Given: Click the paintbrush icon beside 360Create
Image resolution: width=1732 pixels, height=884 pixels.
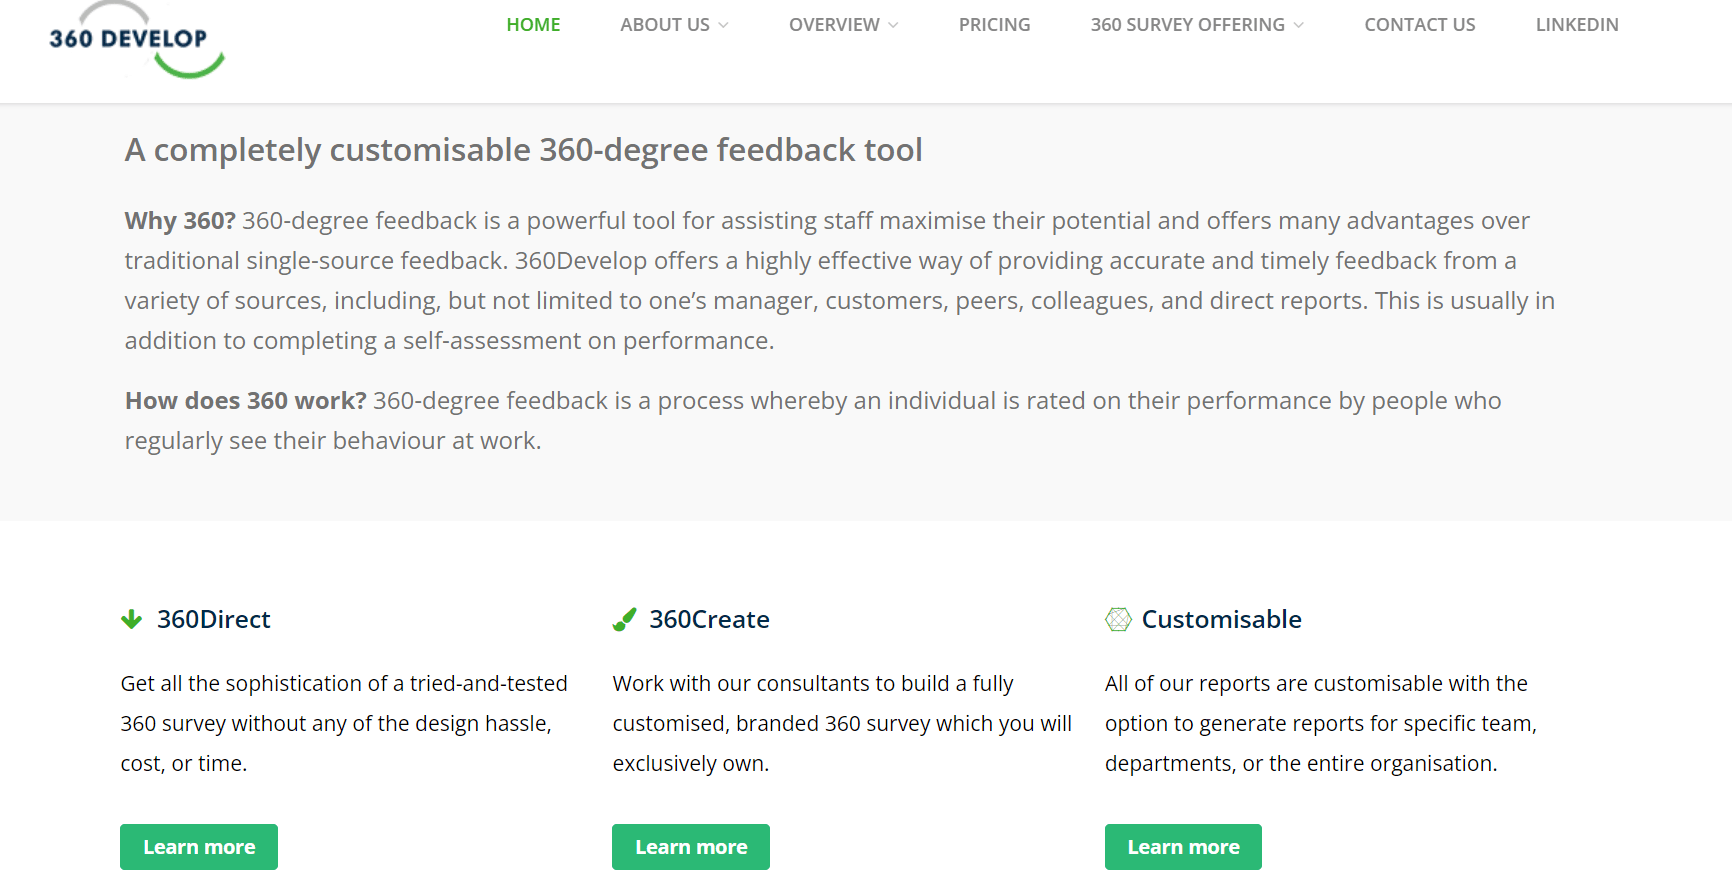Looking at the screenshot, I should [624, 620].
